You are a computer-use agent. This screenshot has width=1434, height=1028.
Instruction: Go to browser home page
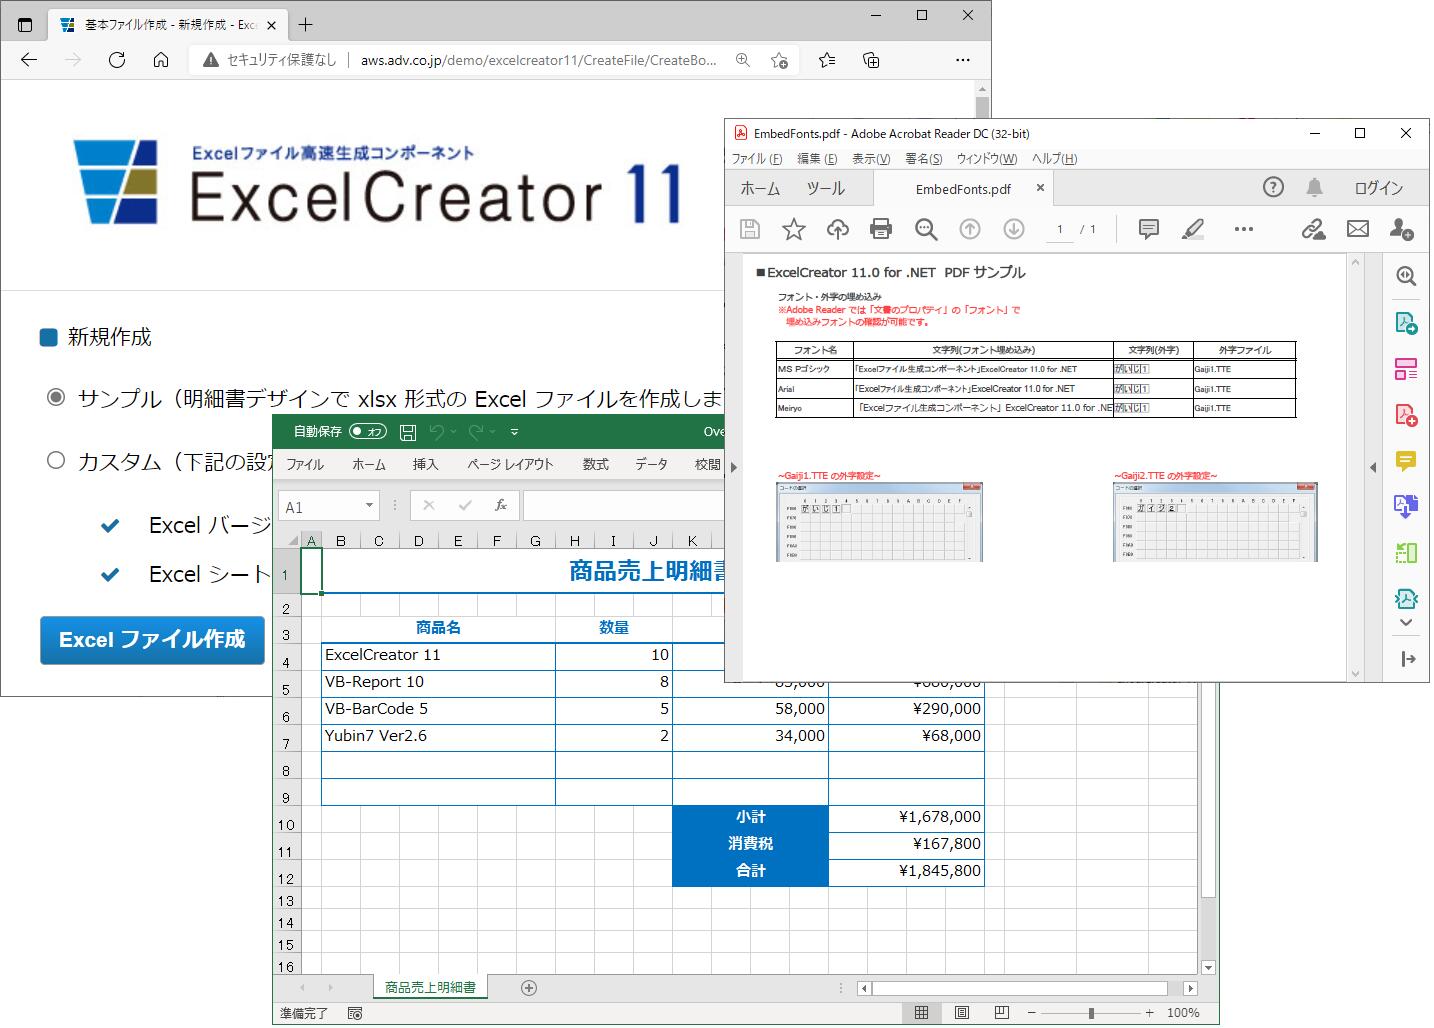point(161,60)
